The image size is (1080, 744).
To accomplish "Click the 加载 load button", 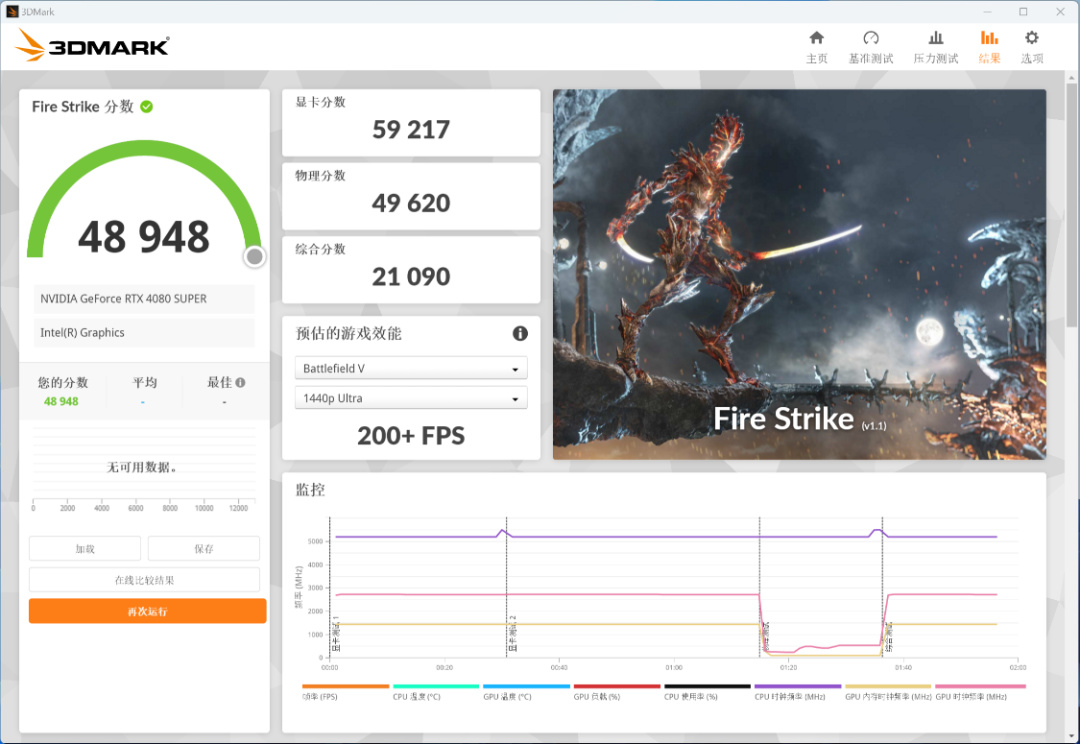I will [x=85, y=549].
